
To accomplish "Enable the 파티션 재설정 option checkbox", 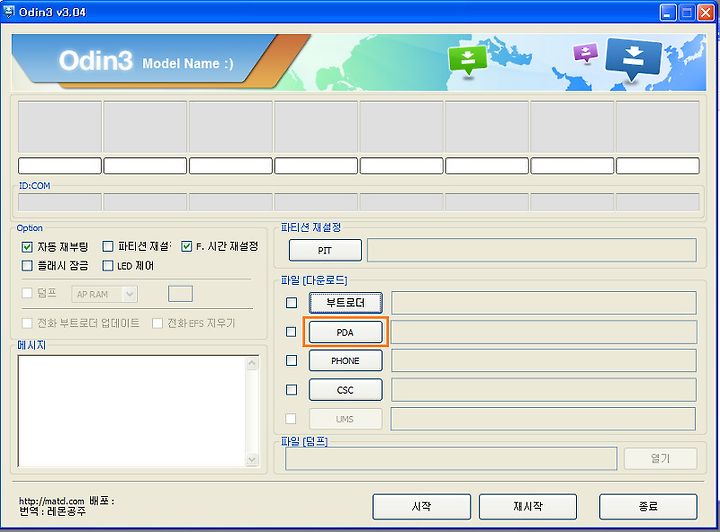I will [x=107, y=247].
